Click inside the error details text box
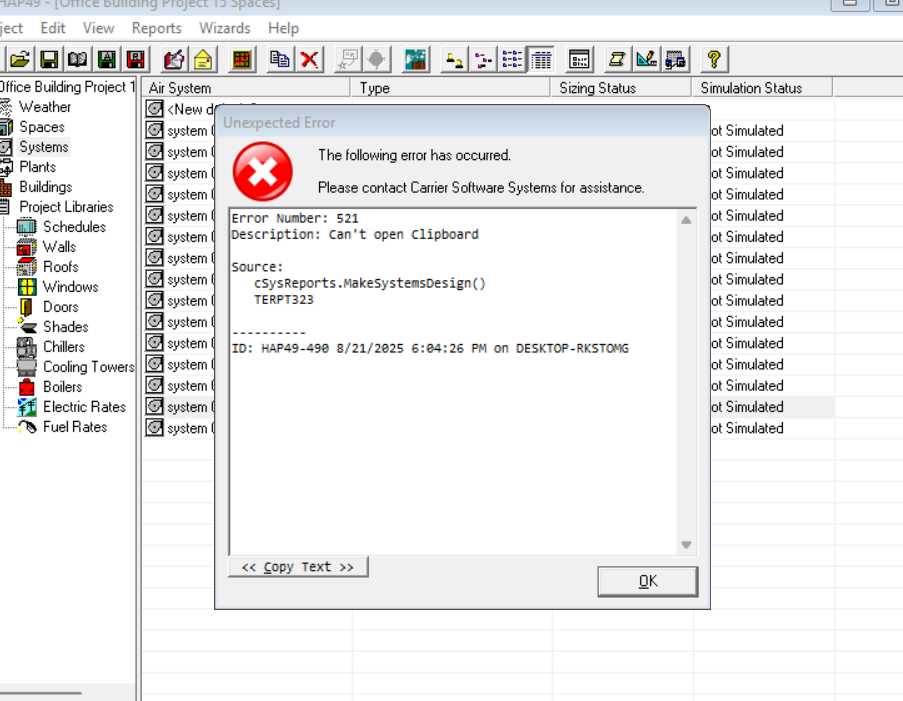903x701 pixels. coord(453,382)
